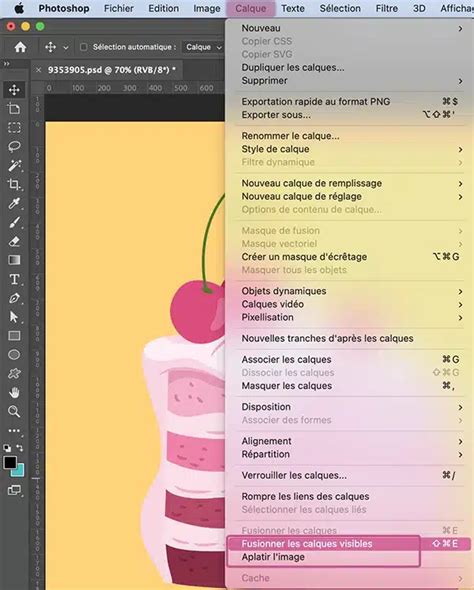Choose Créer un masque d'écrêtage

(x=304, y=257)
